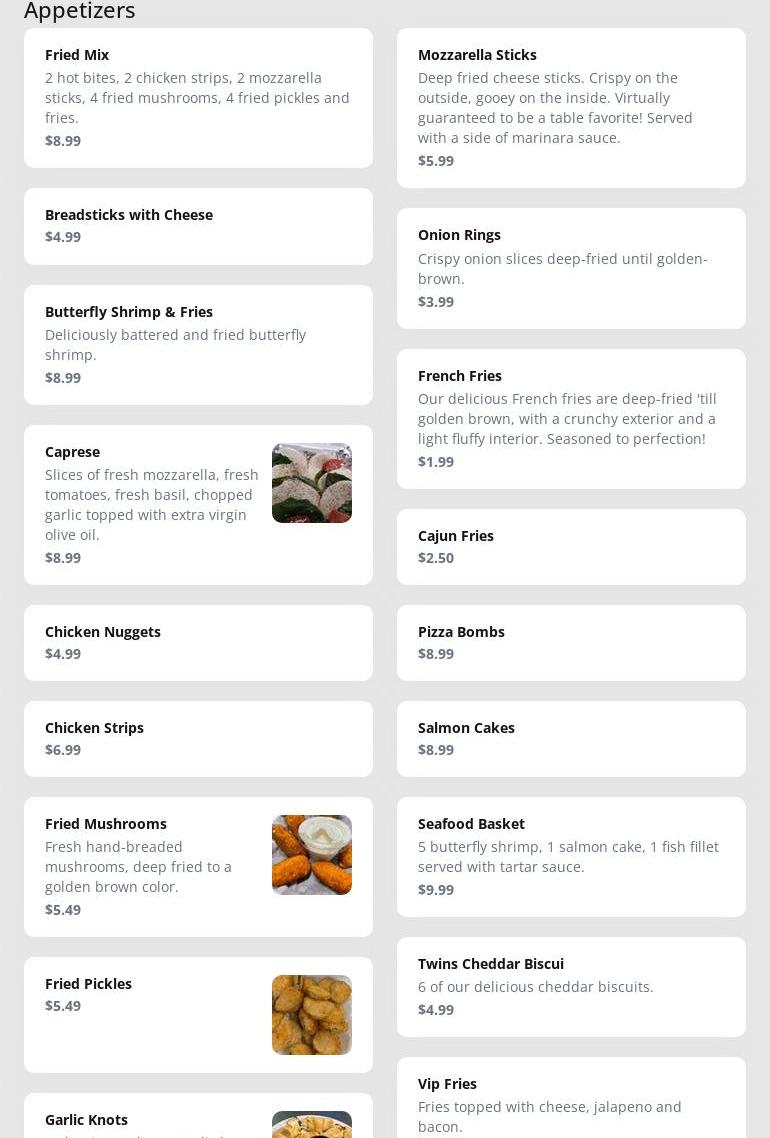
Task: Click the Garlic Knots image
Action: [x=311, y=1125]
